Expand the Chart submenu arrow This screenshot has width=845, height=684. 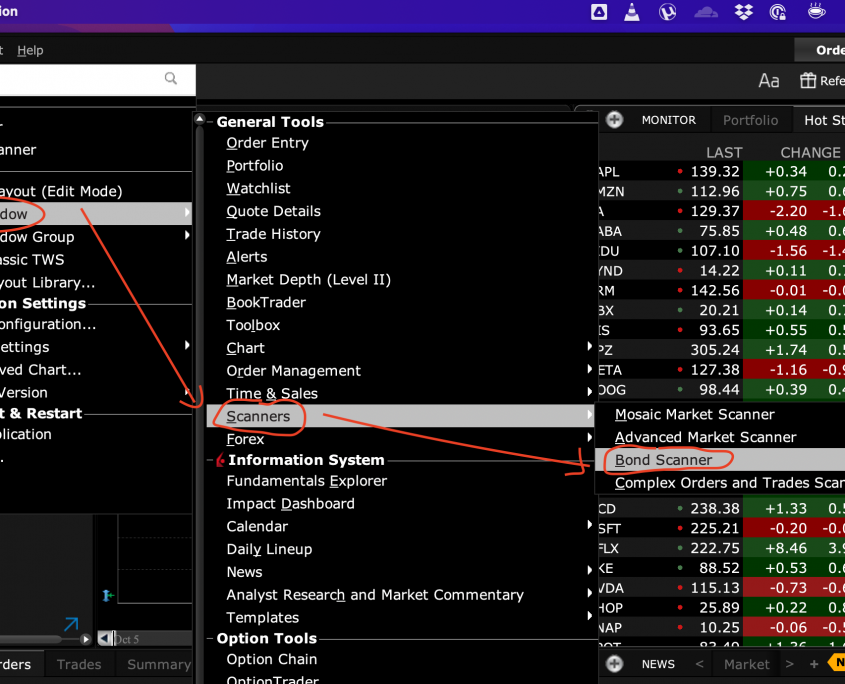(x=589, y=348)
